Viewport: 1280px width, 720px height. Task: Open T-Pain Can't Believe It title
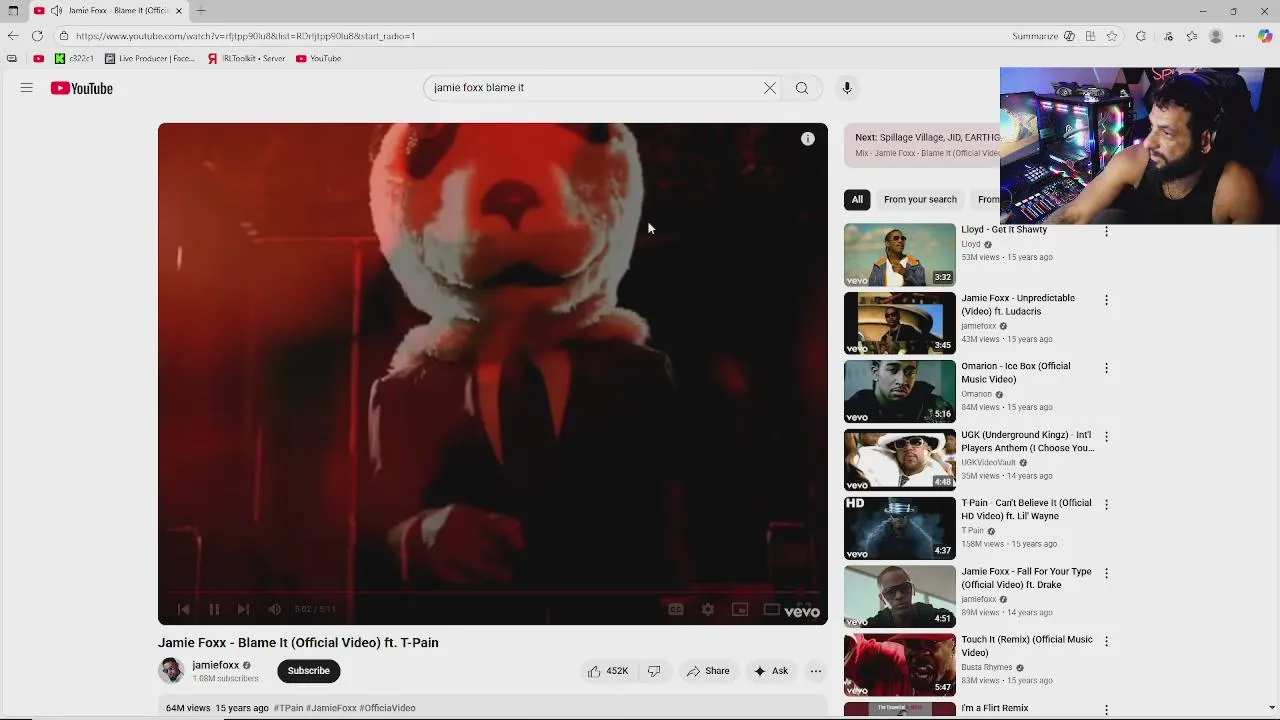pos(1026,510)
